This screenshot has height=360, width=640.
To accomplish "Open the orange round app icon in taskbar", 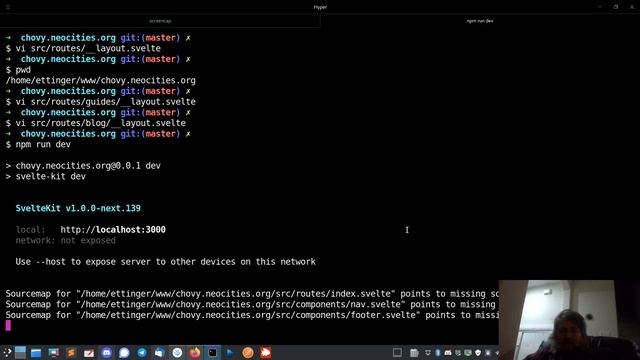I will tap(248, 353).
